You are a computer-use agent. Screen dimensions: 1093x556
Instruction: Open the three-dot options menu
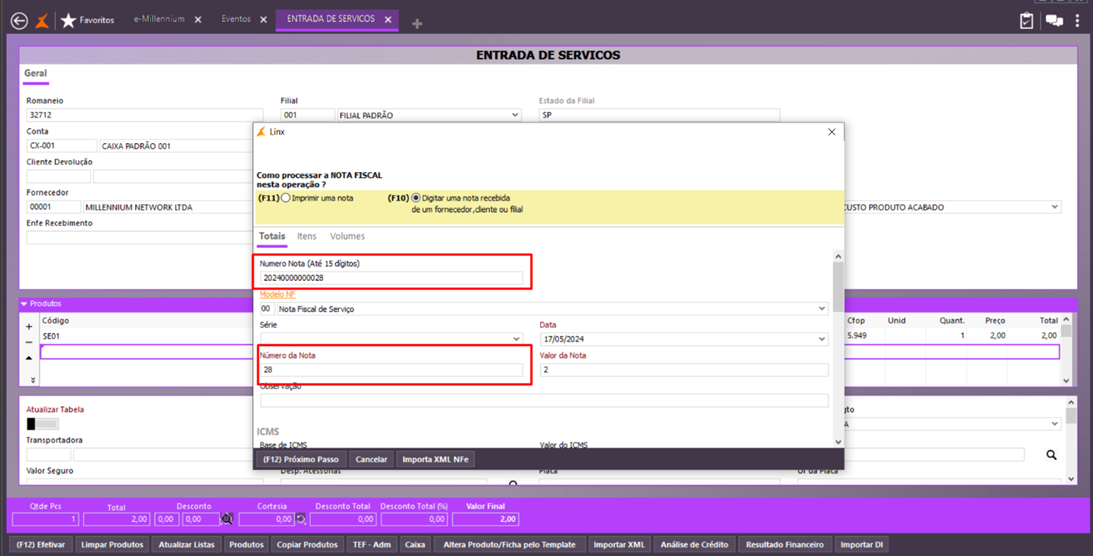1078,21
